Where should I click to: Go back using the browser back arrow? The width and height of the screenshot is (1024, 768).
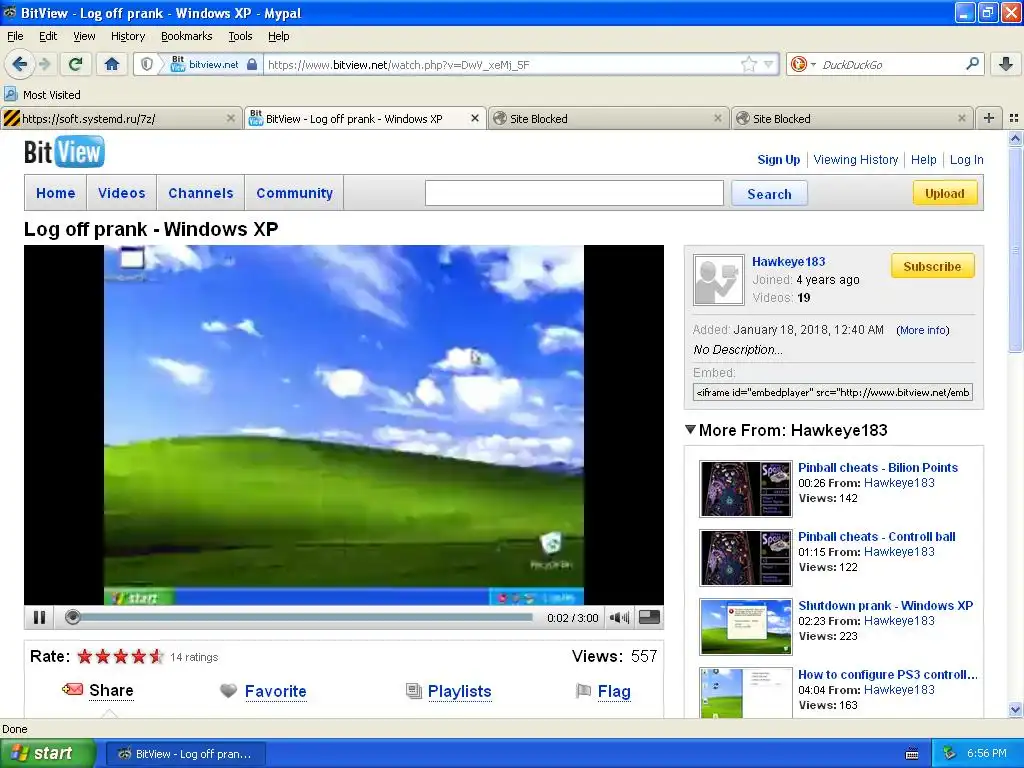(x=19, y=64)
